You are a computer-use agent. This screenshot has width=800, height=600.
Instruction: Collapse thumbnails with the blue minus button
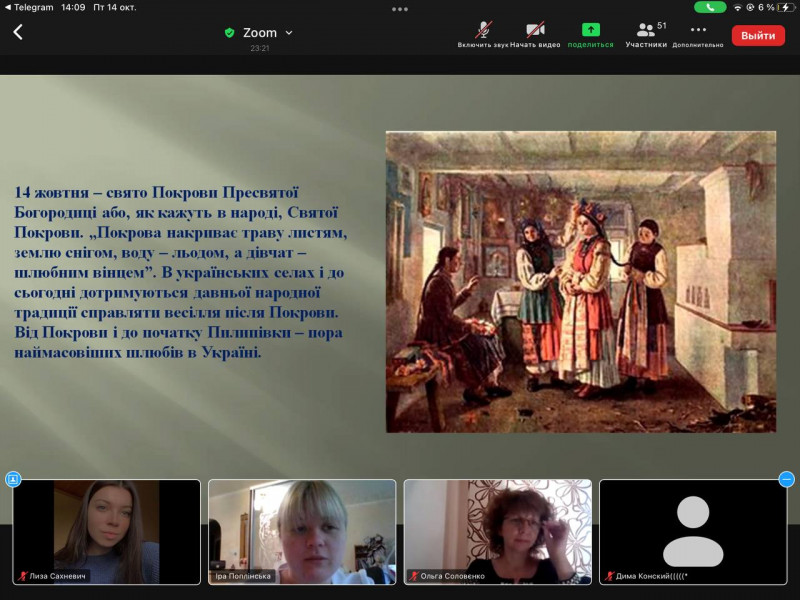coord(786,479)
